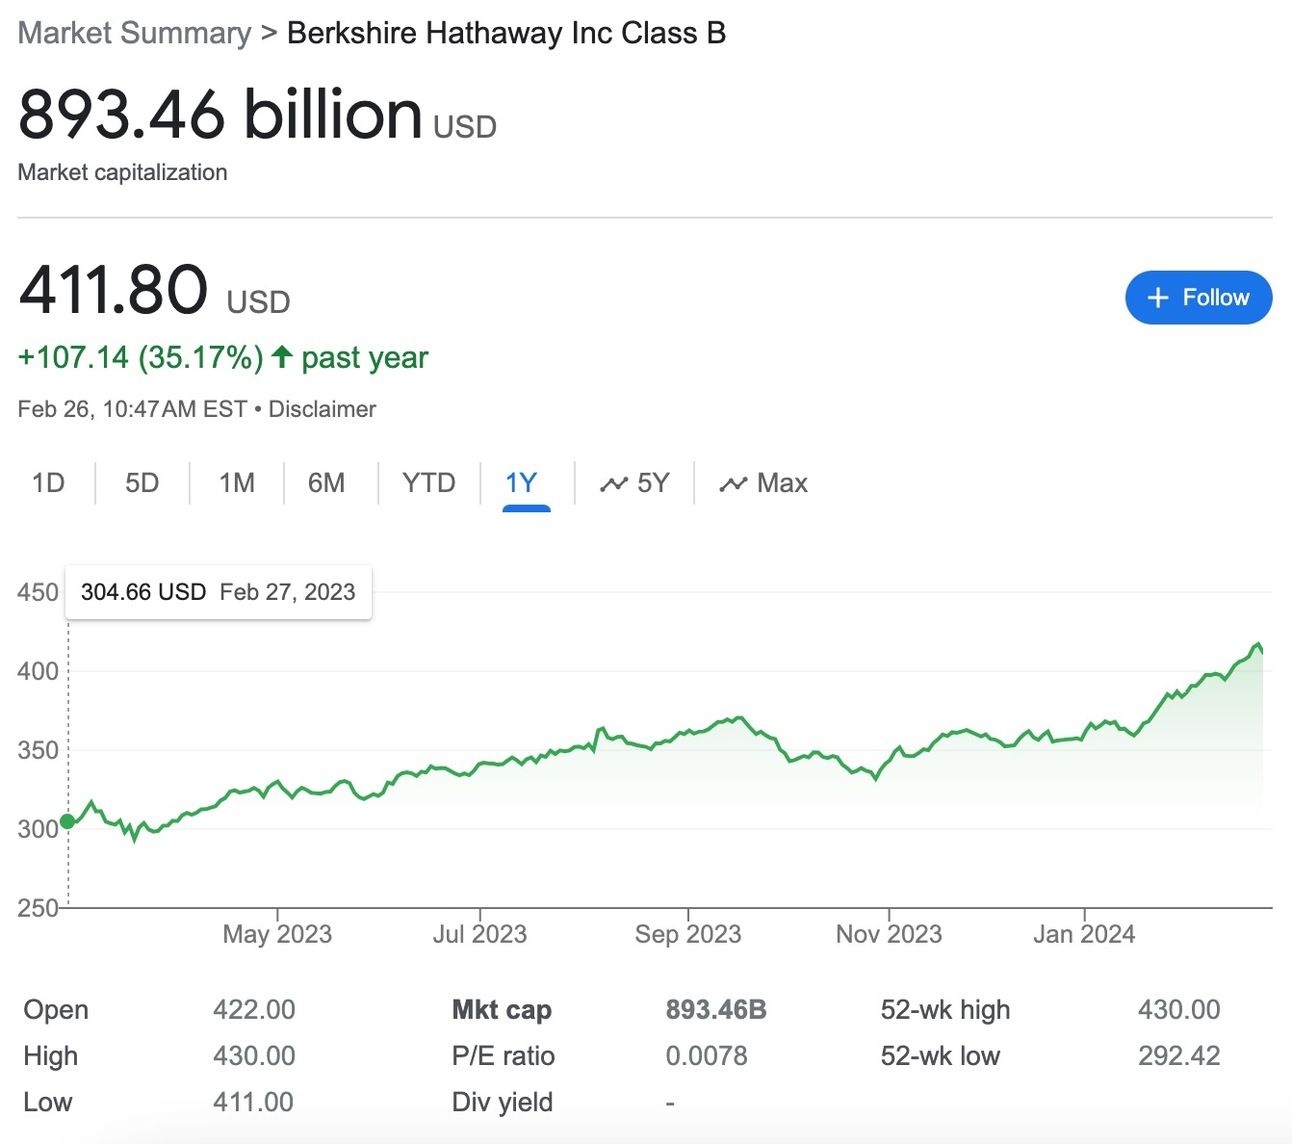Show the 1M chart range
1292x1144 pixels.
(237, 483)
